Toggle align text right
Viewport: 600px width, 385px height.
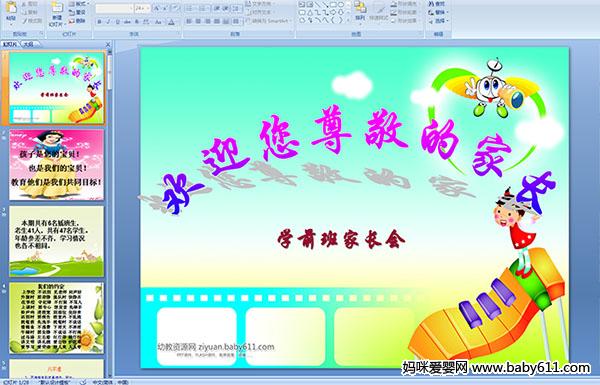pyautogui.click(x=207, y=21)
